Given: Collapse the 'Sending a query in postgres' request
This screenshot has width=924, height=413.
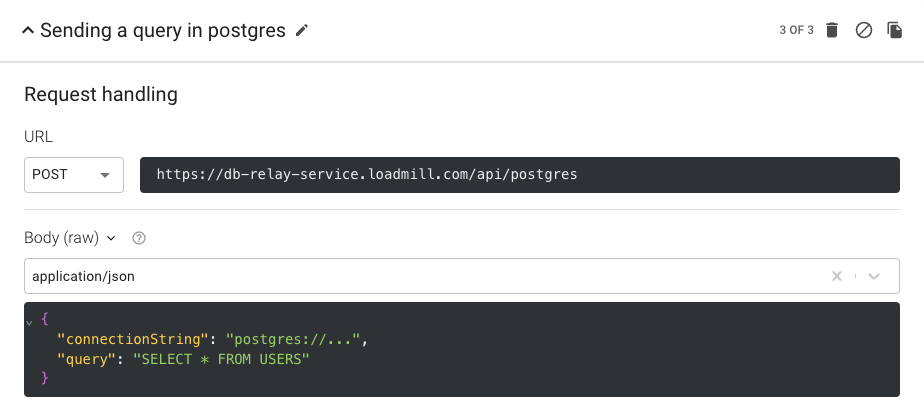Looking at the screenshot, I should [28, 30].
